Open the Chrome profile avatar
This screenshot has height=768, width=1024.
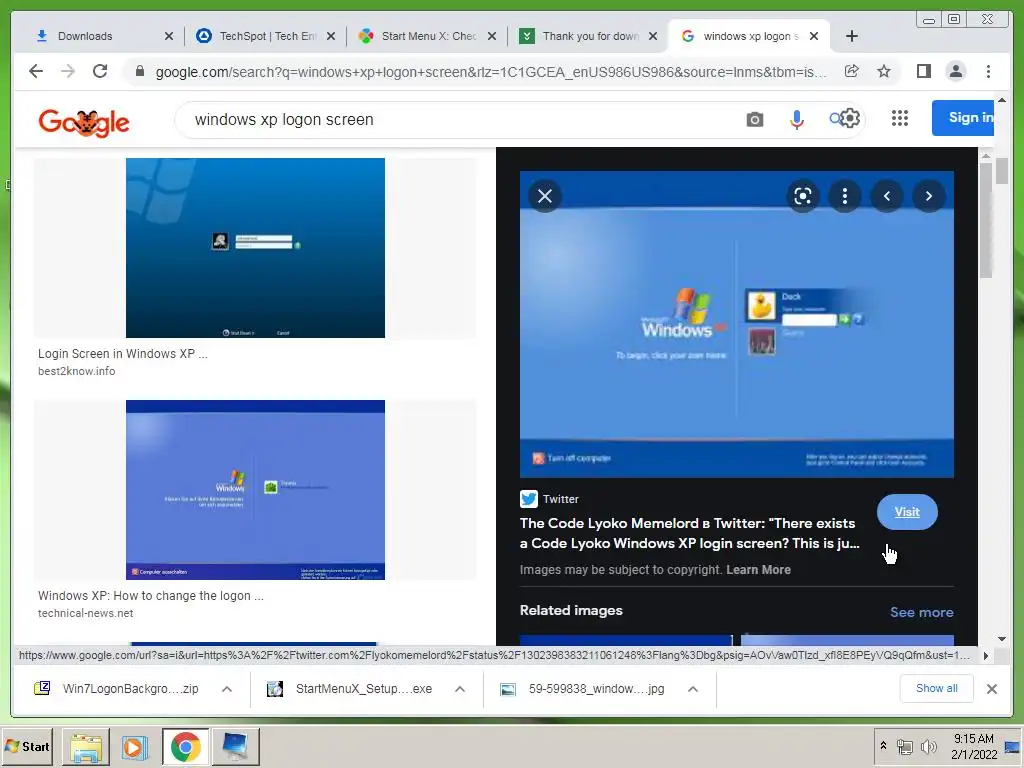click(x=955, y=71)
